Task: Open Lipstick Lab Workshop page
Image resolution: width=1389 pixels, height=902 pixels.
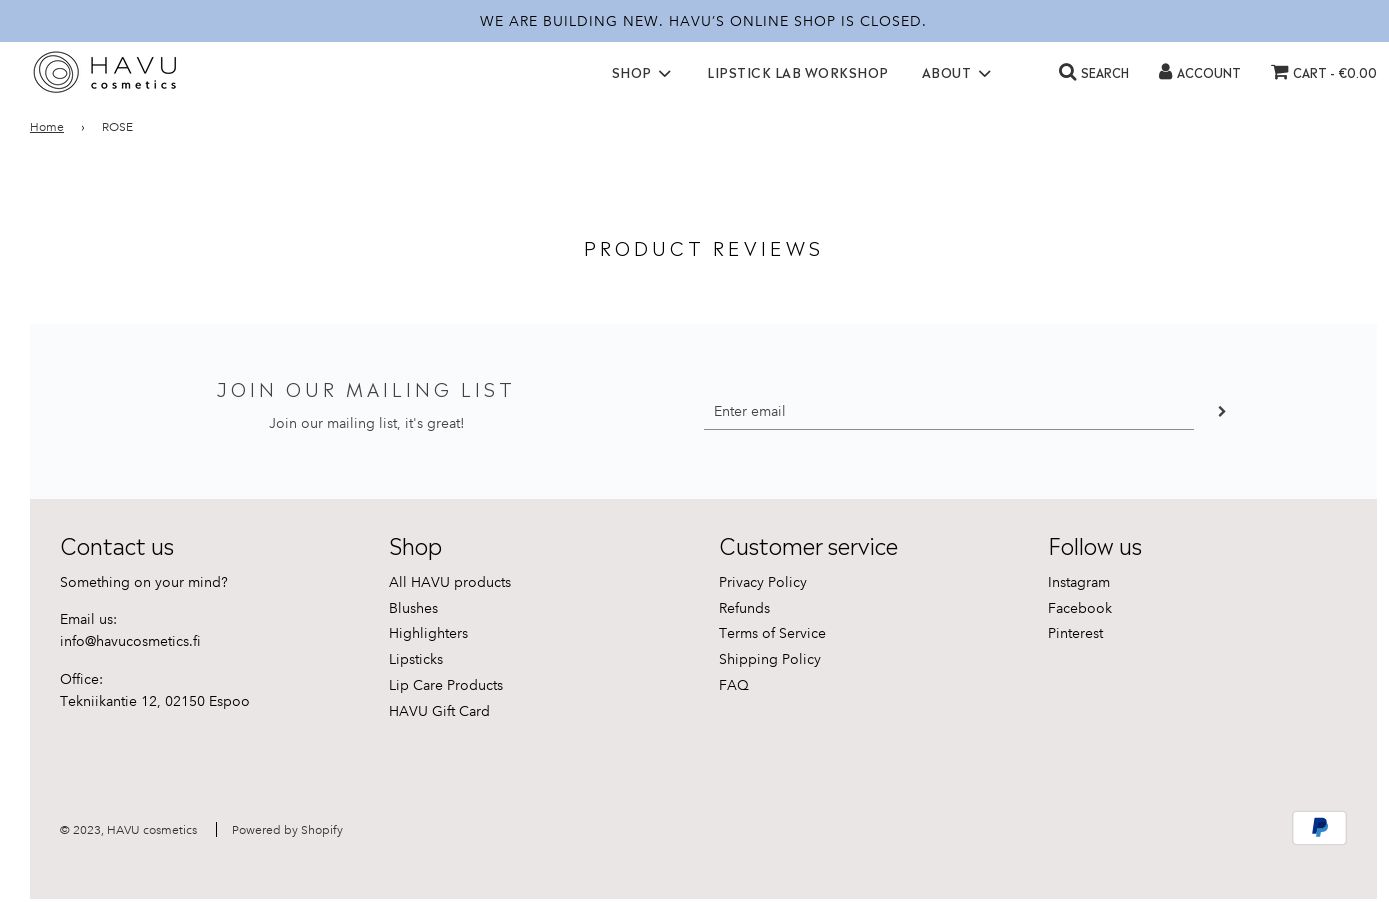Action: coord(797,73)
